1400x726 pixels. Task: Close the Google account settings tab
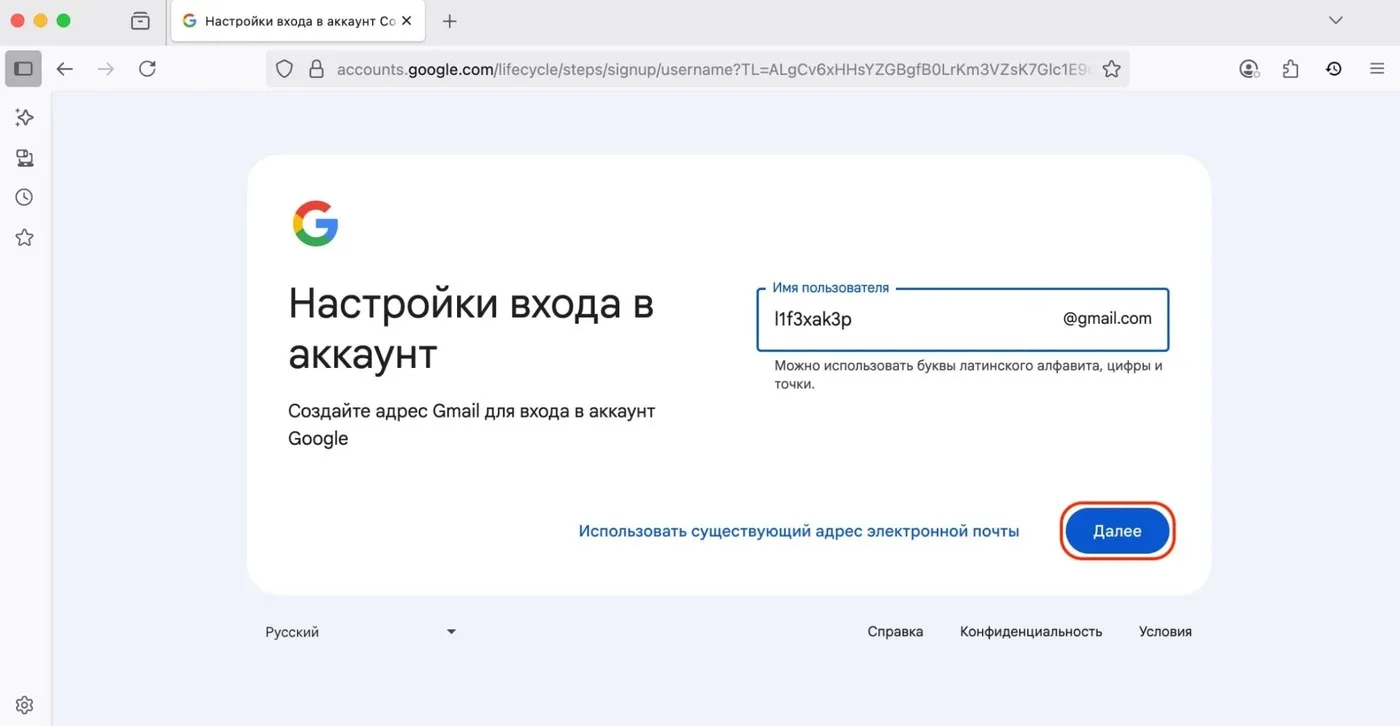407,21
